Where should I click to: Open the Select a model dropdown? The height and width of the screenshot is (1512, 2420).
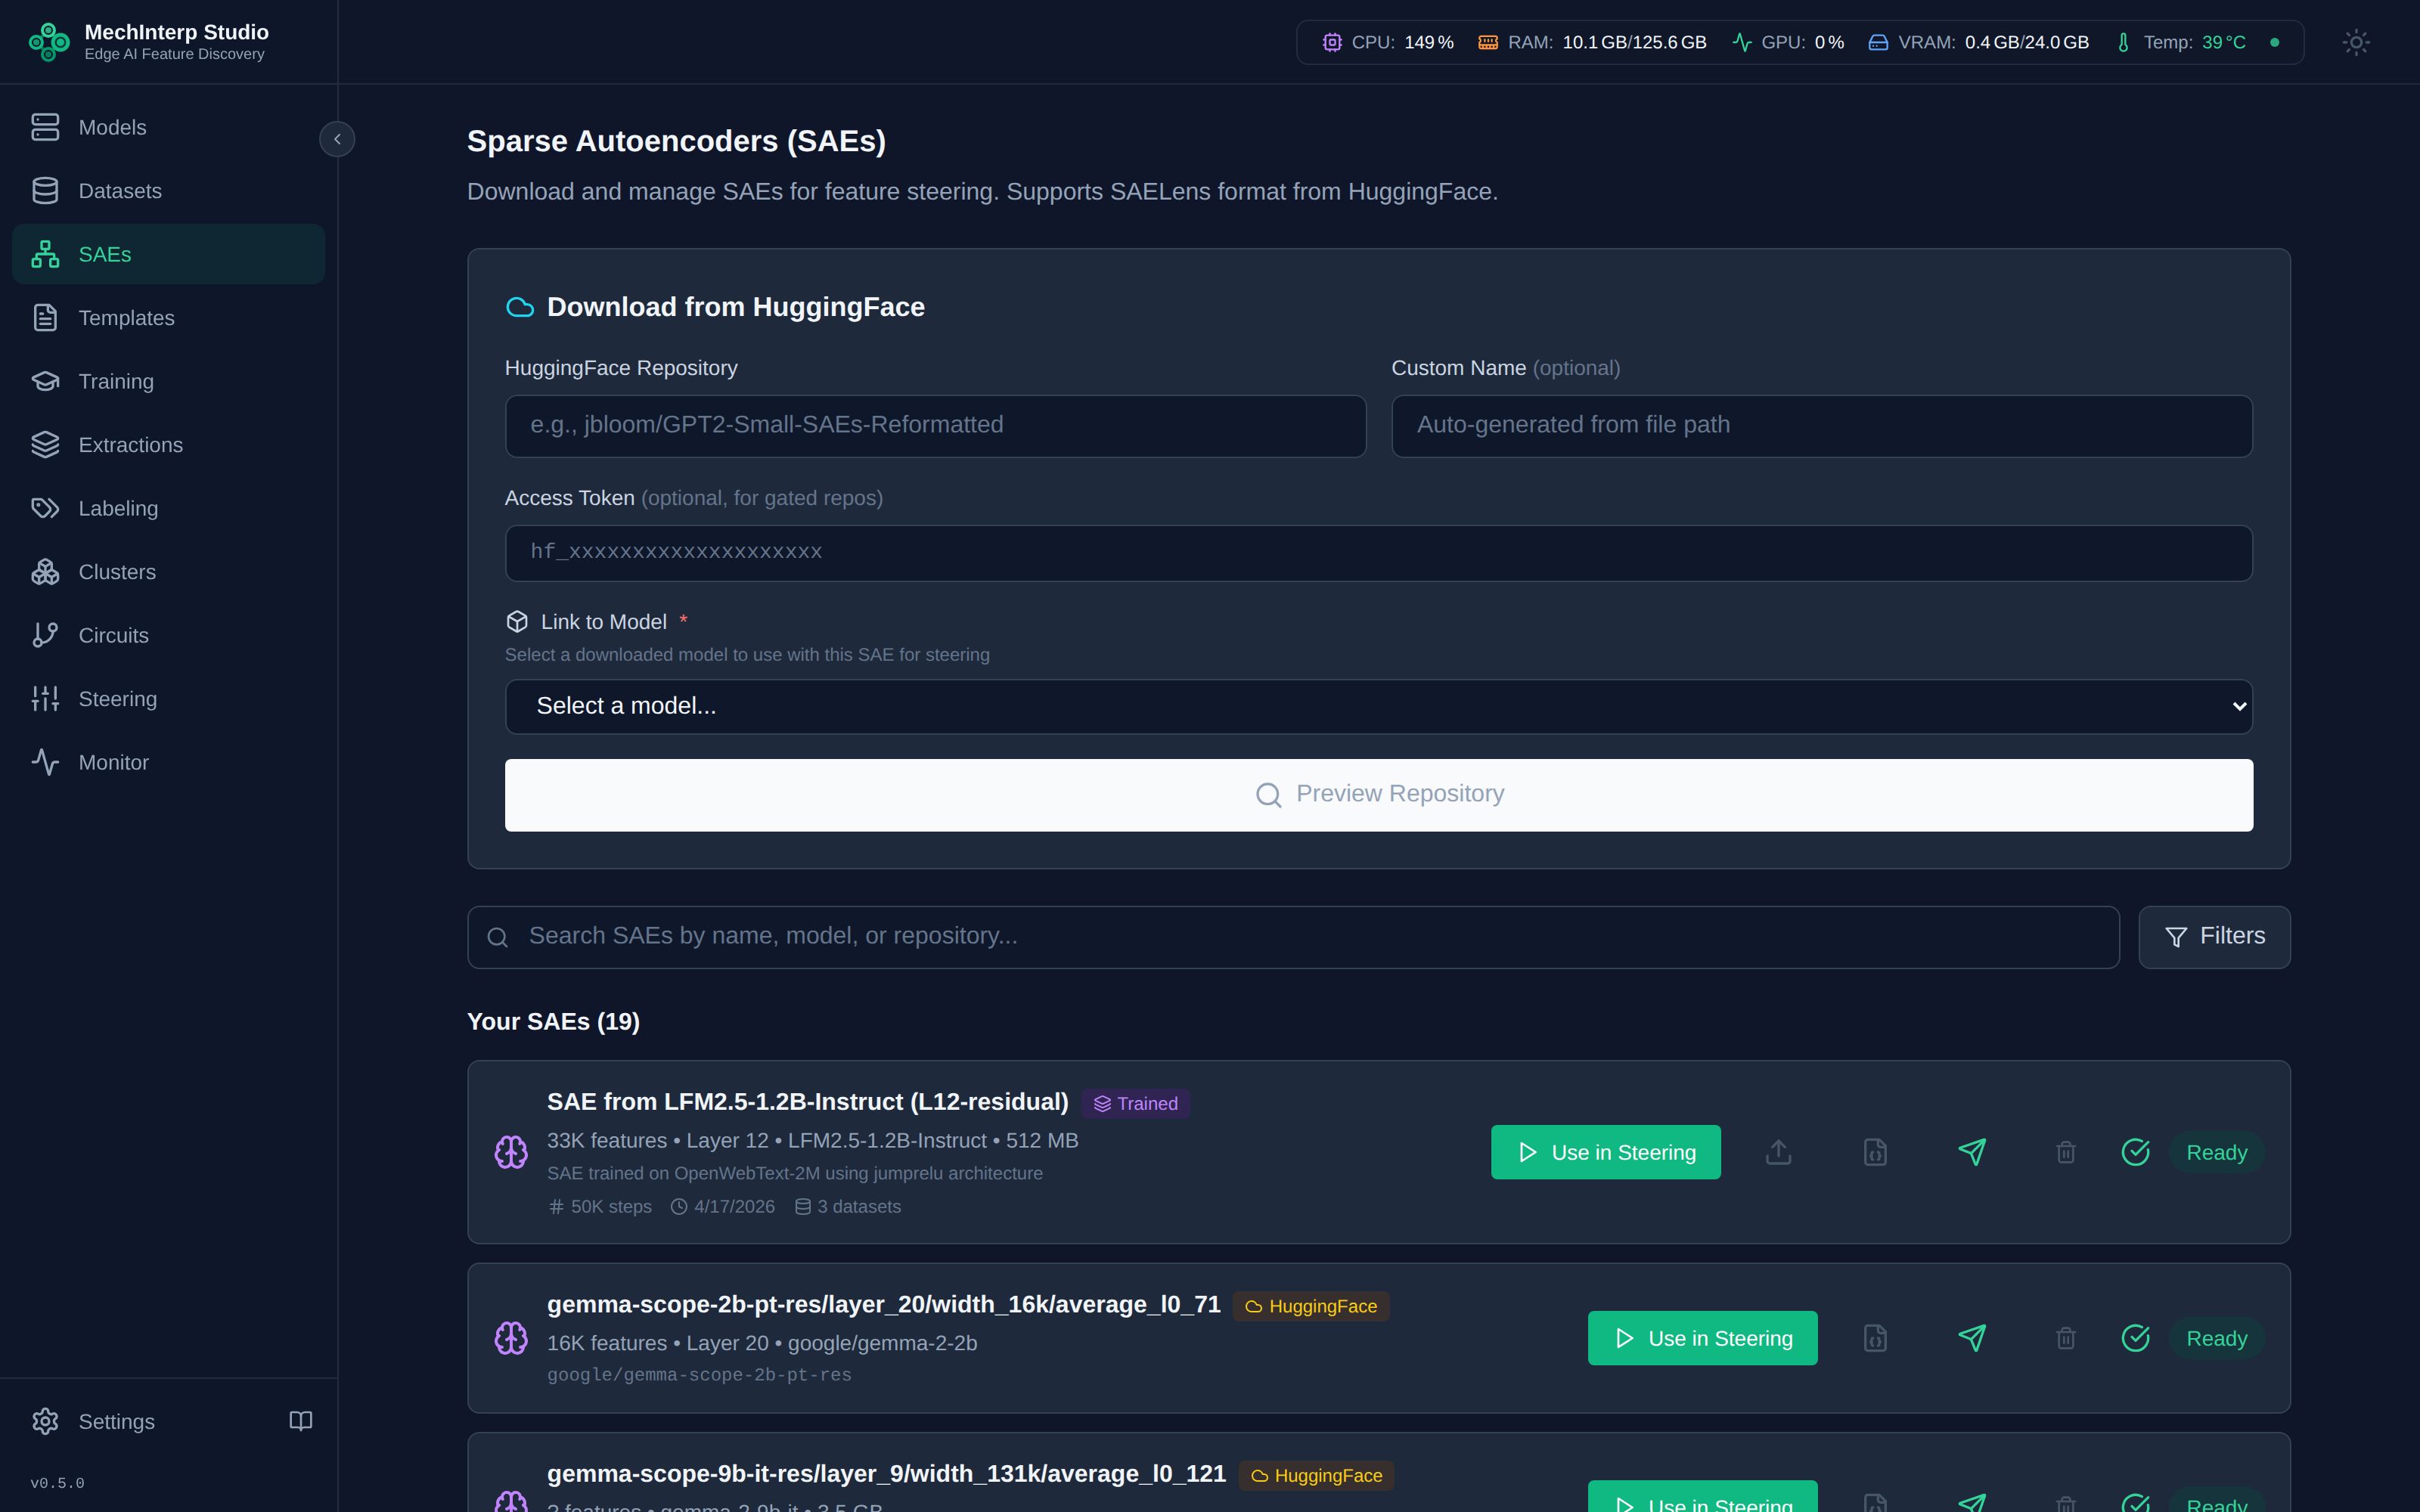click(x=1378, y=707)
